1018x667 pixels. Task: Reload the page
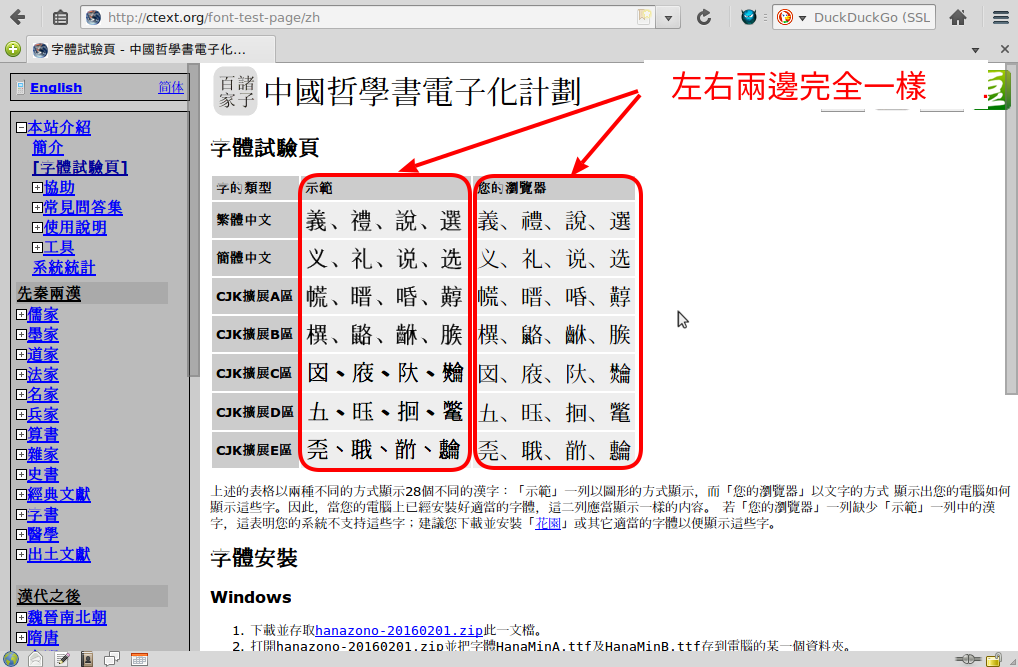click(x=704, y=18)
